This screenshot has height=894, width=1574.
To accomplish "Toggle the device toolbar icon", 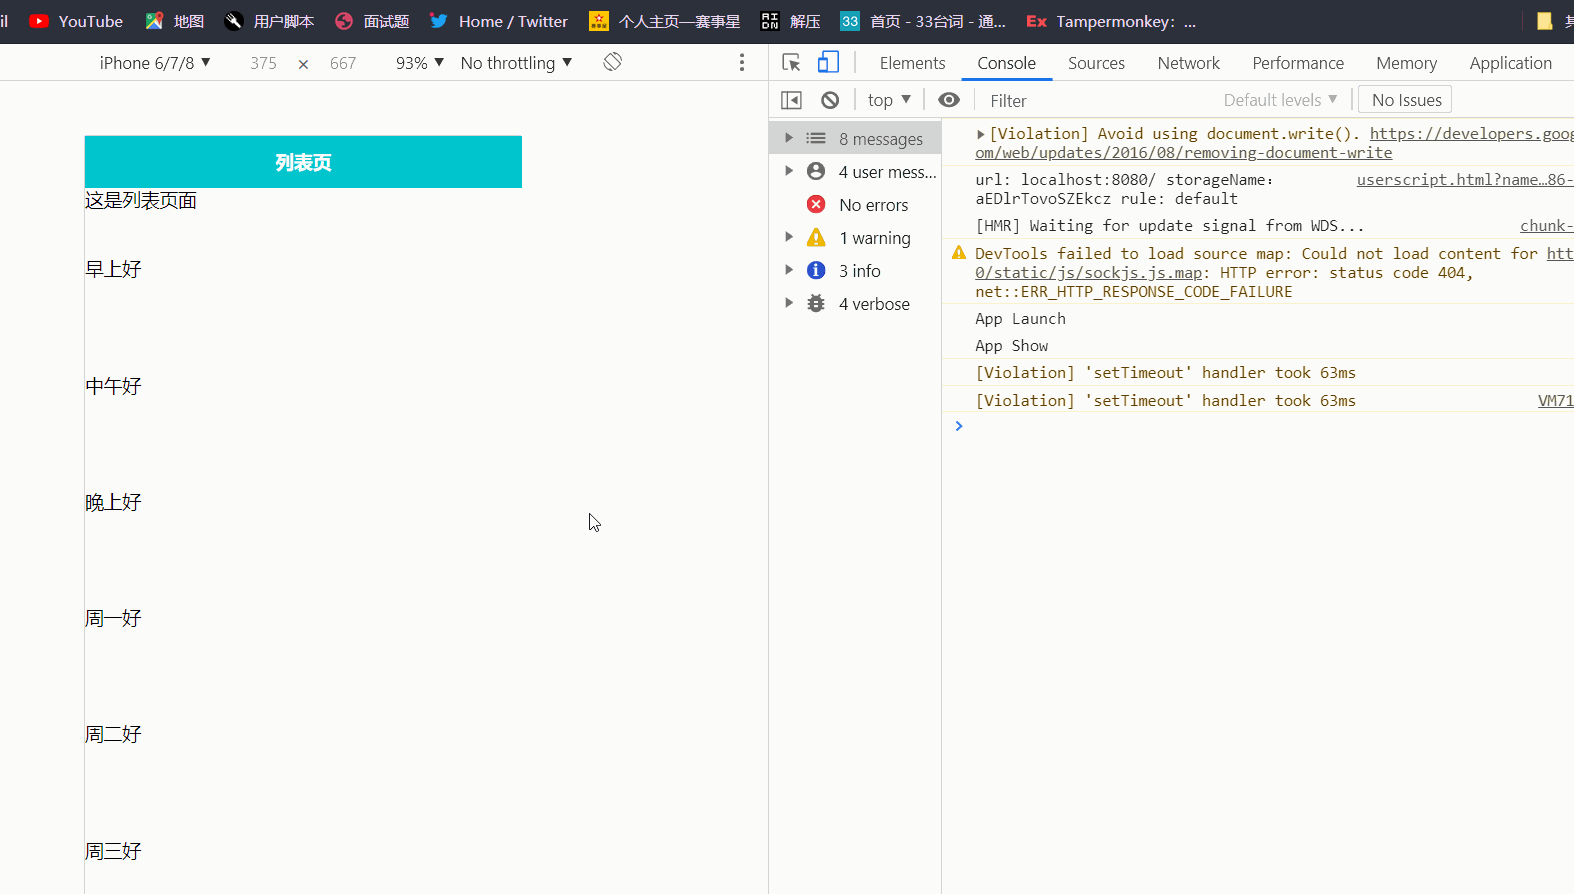I will 828,63.
